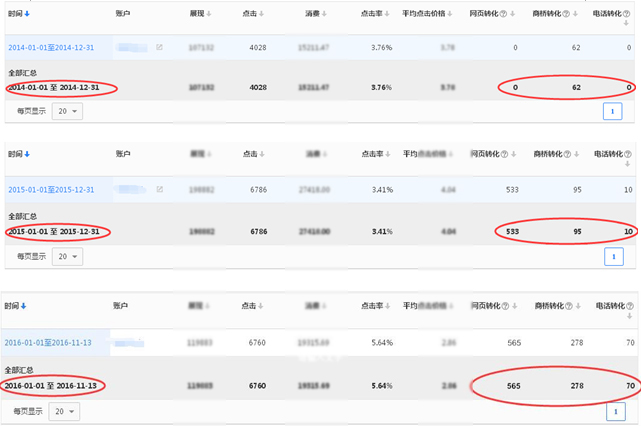Click the blue 时间 sort arrow in 2015 table
This screenshot has height=426, width=641.
pyautogui.click(x=27, y=154)
